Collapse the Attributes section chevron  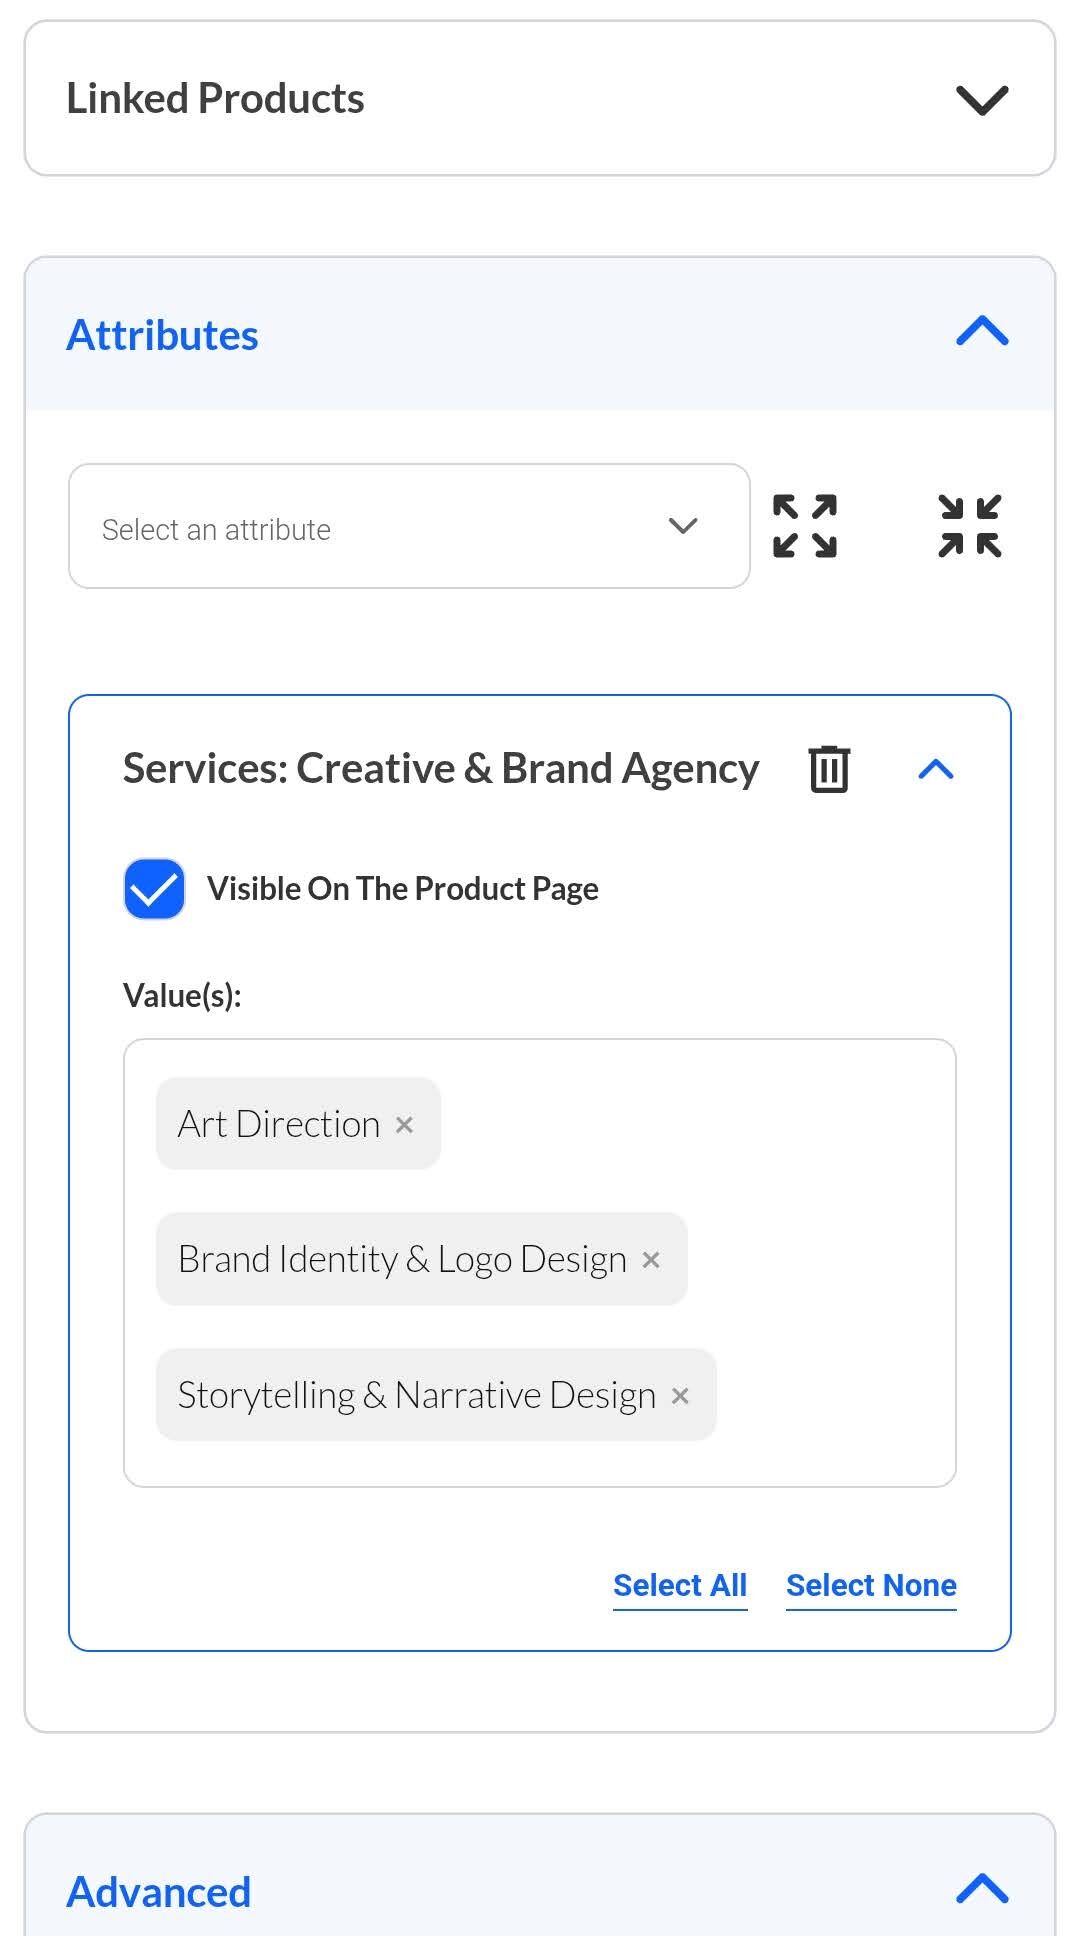point(982,333)
